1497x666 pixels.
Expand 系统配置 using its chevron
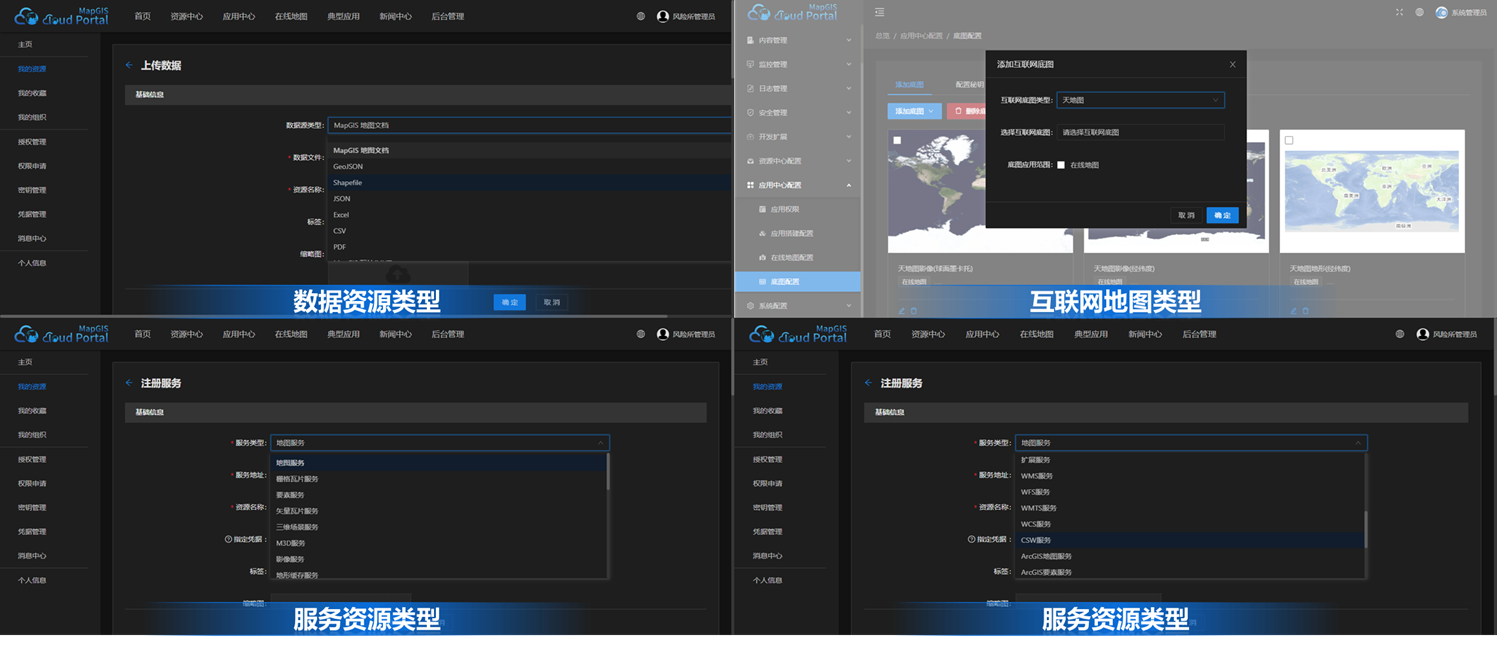pyautogui.click(x=849, y=305)
